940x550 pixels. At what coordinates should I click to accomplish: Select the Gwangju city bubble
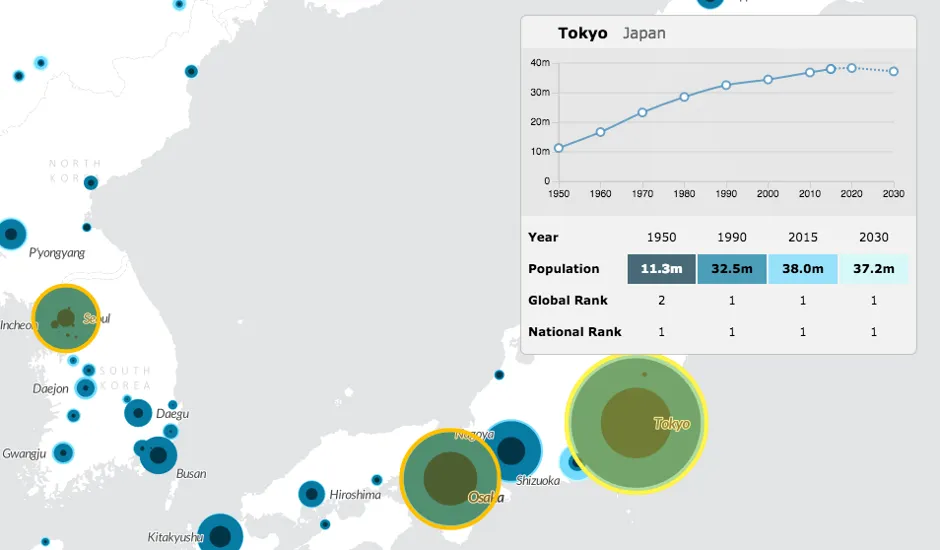coord(63,452)
